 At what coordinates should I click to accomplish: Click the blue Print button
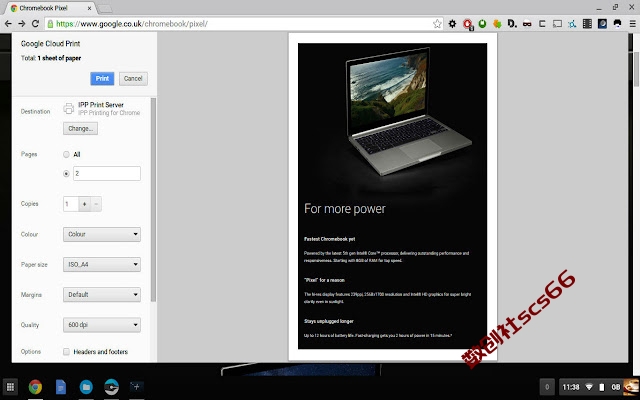tap(102, 78)
